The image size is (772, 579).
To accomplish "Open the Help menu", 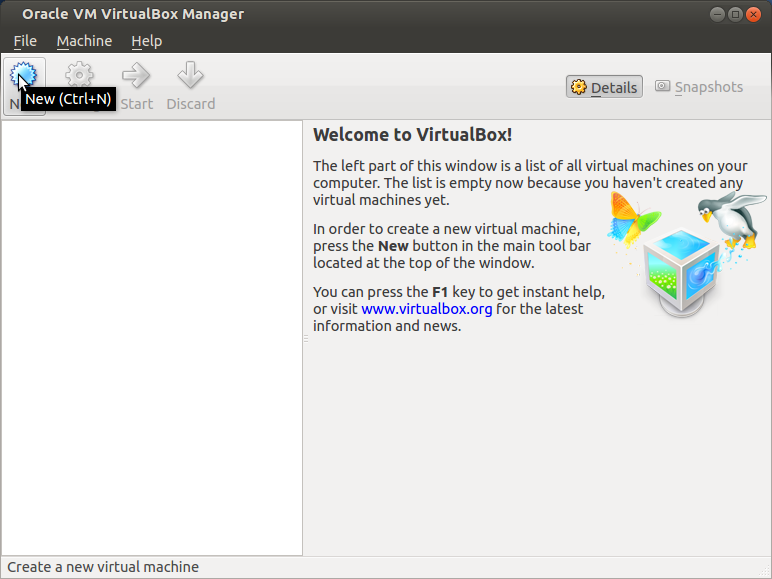I will [146, 41].
